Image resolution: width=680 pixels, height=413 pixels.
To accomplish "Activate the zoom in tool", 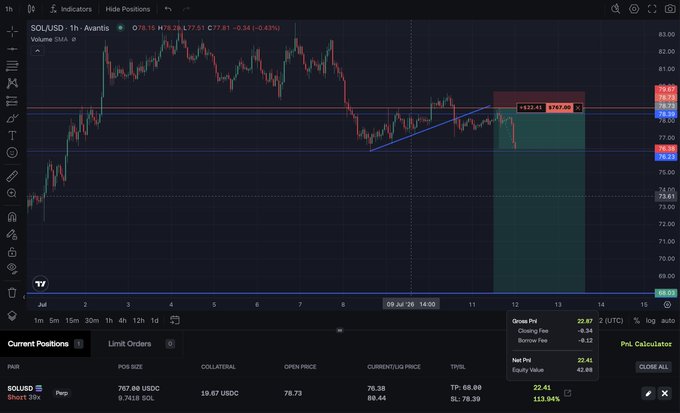I will point(12,193).
